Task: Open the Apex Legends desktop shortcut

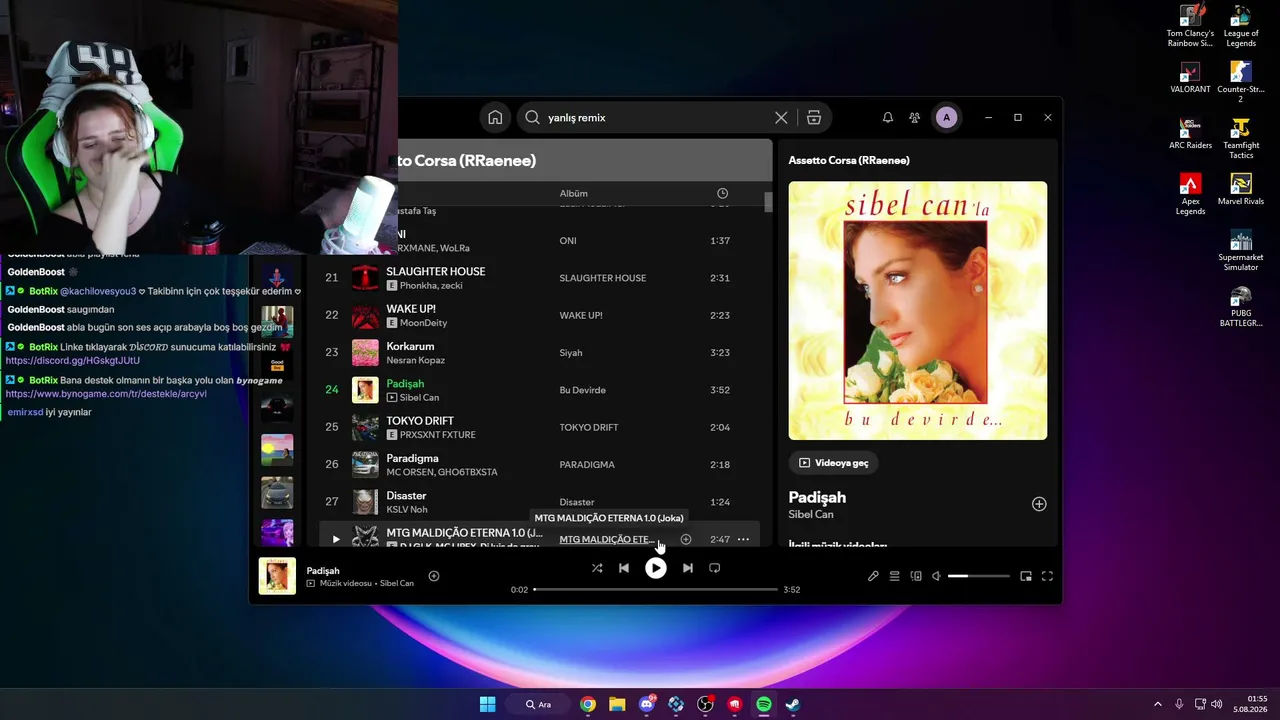Action: (x=1190, y=195)
